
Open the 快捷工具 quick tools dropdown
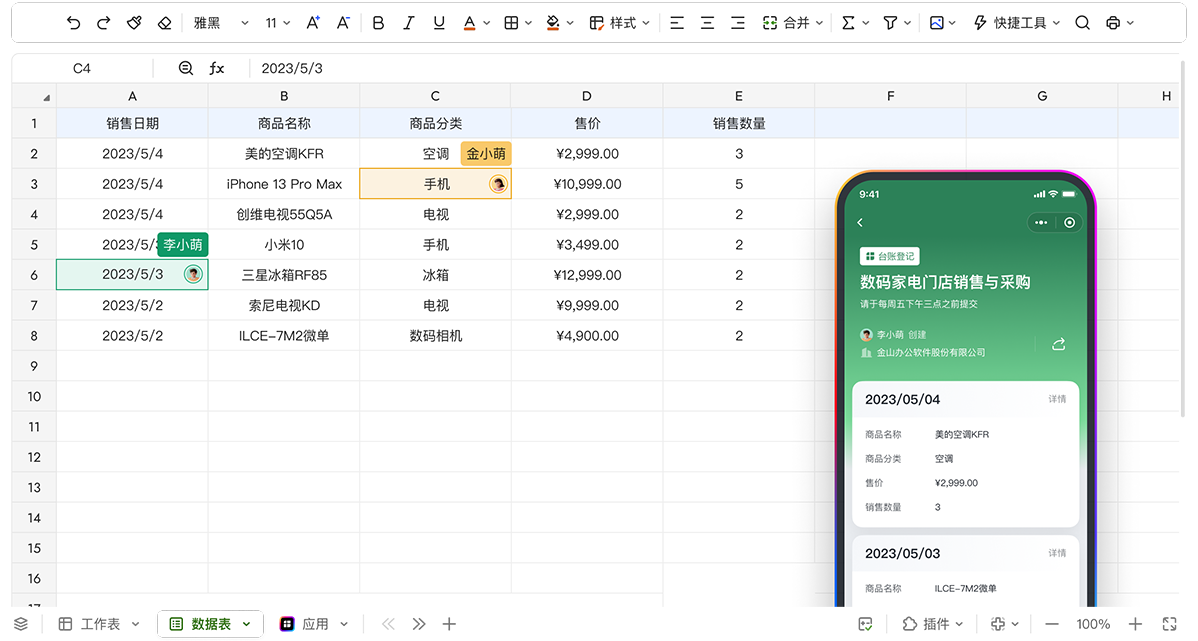(x=1016, y=23)
